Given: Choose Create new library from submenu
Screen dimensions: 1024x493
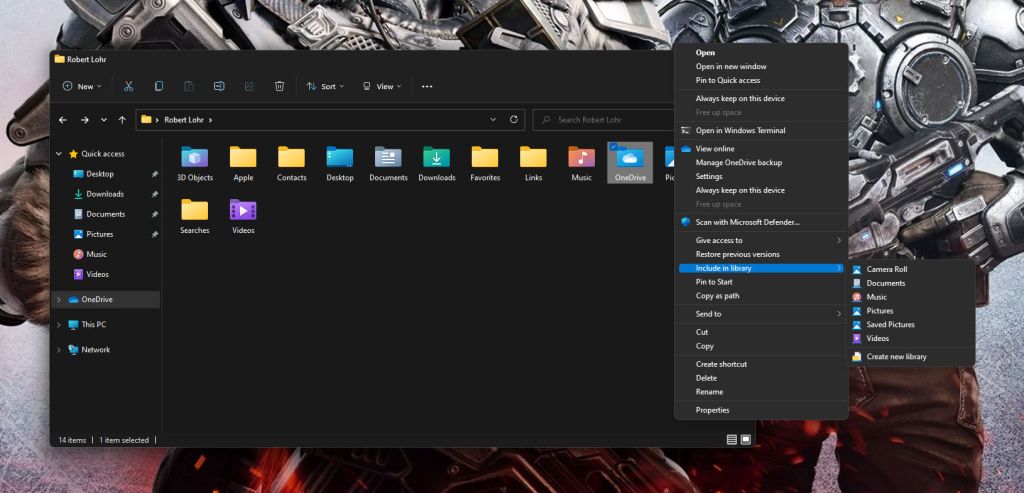Looking at the screenshot, I should 896,356.
